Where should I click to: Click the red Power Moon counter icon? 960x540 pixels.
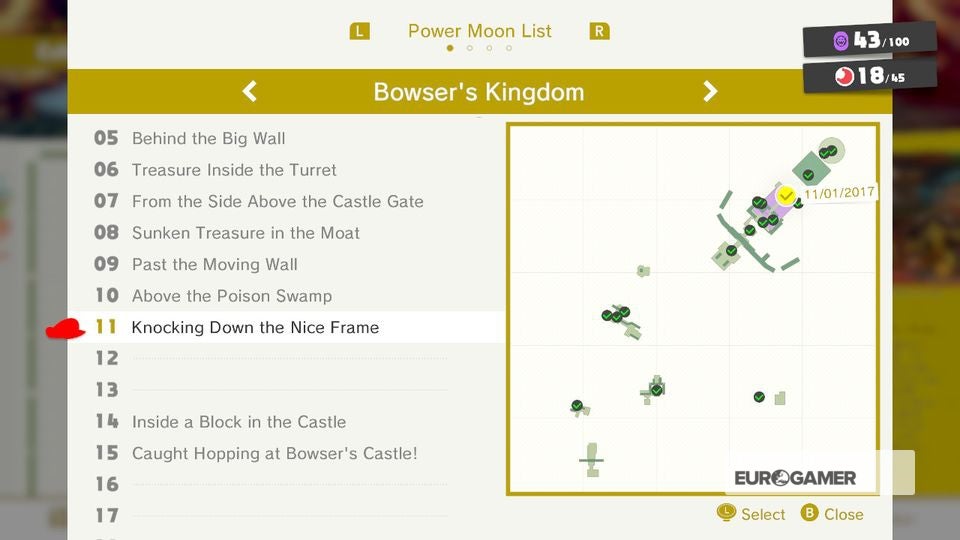844,77
